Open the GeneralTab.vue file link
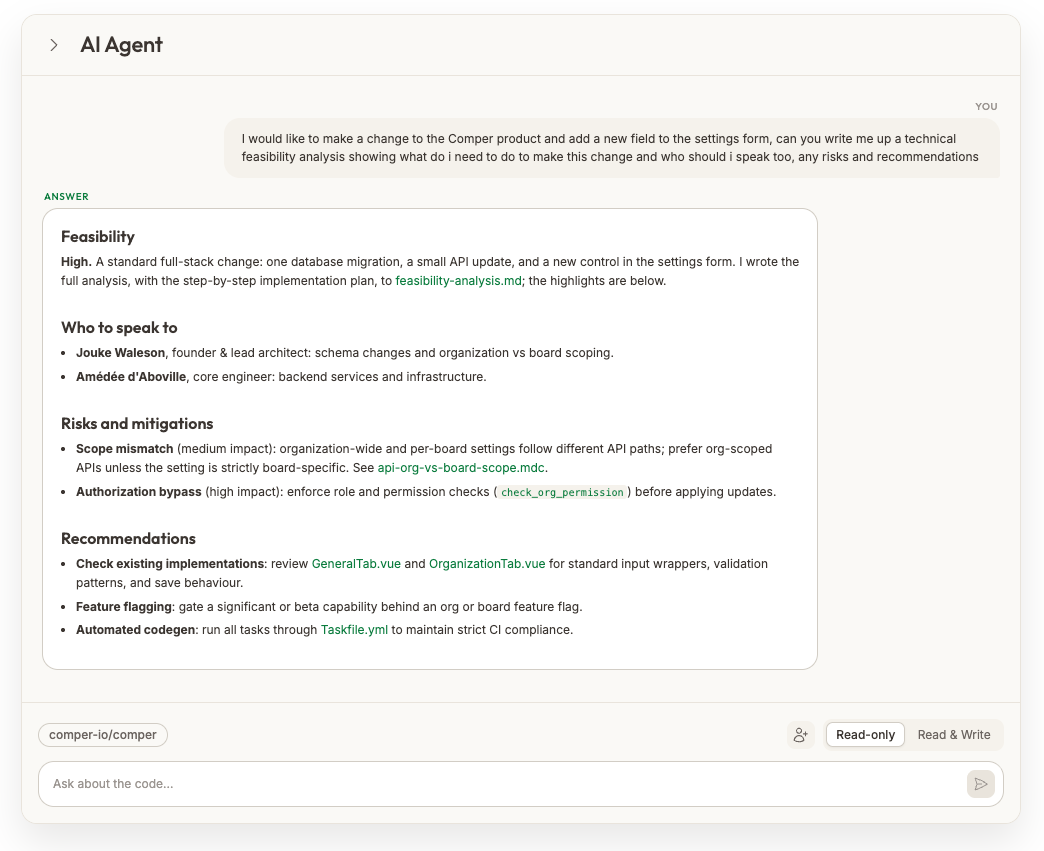The image size is (1044, 851). pyautogui.click(x=356, y=563)
